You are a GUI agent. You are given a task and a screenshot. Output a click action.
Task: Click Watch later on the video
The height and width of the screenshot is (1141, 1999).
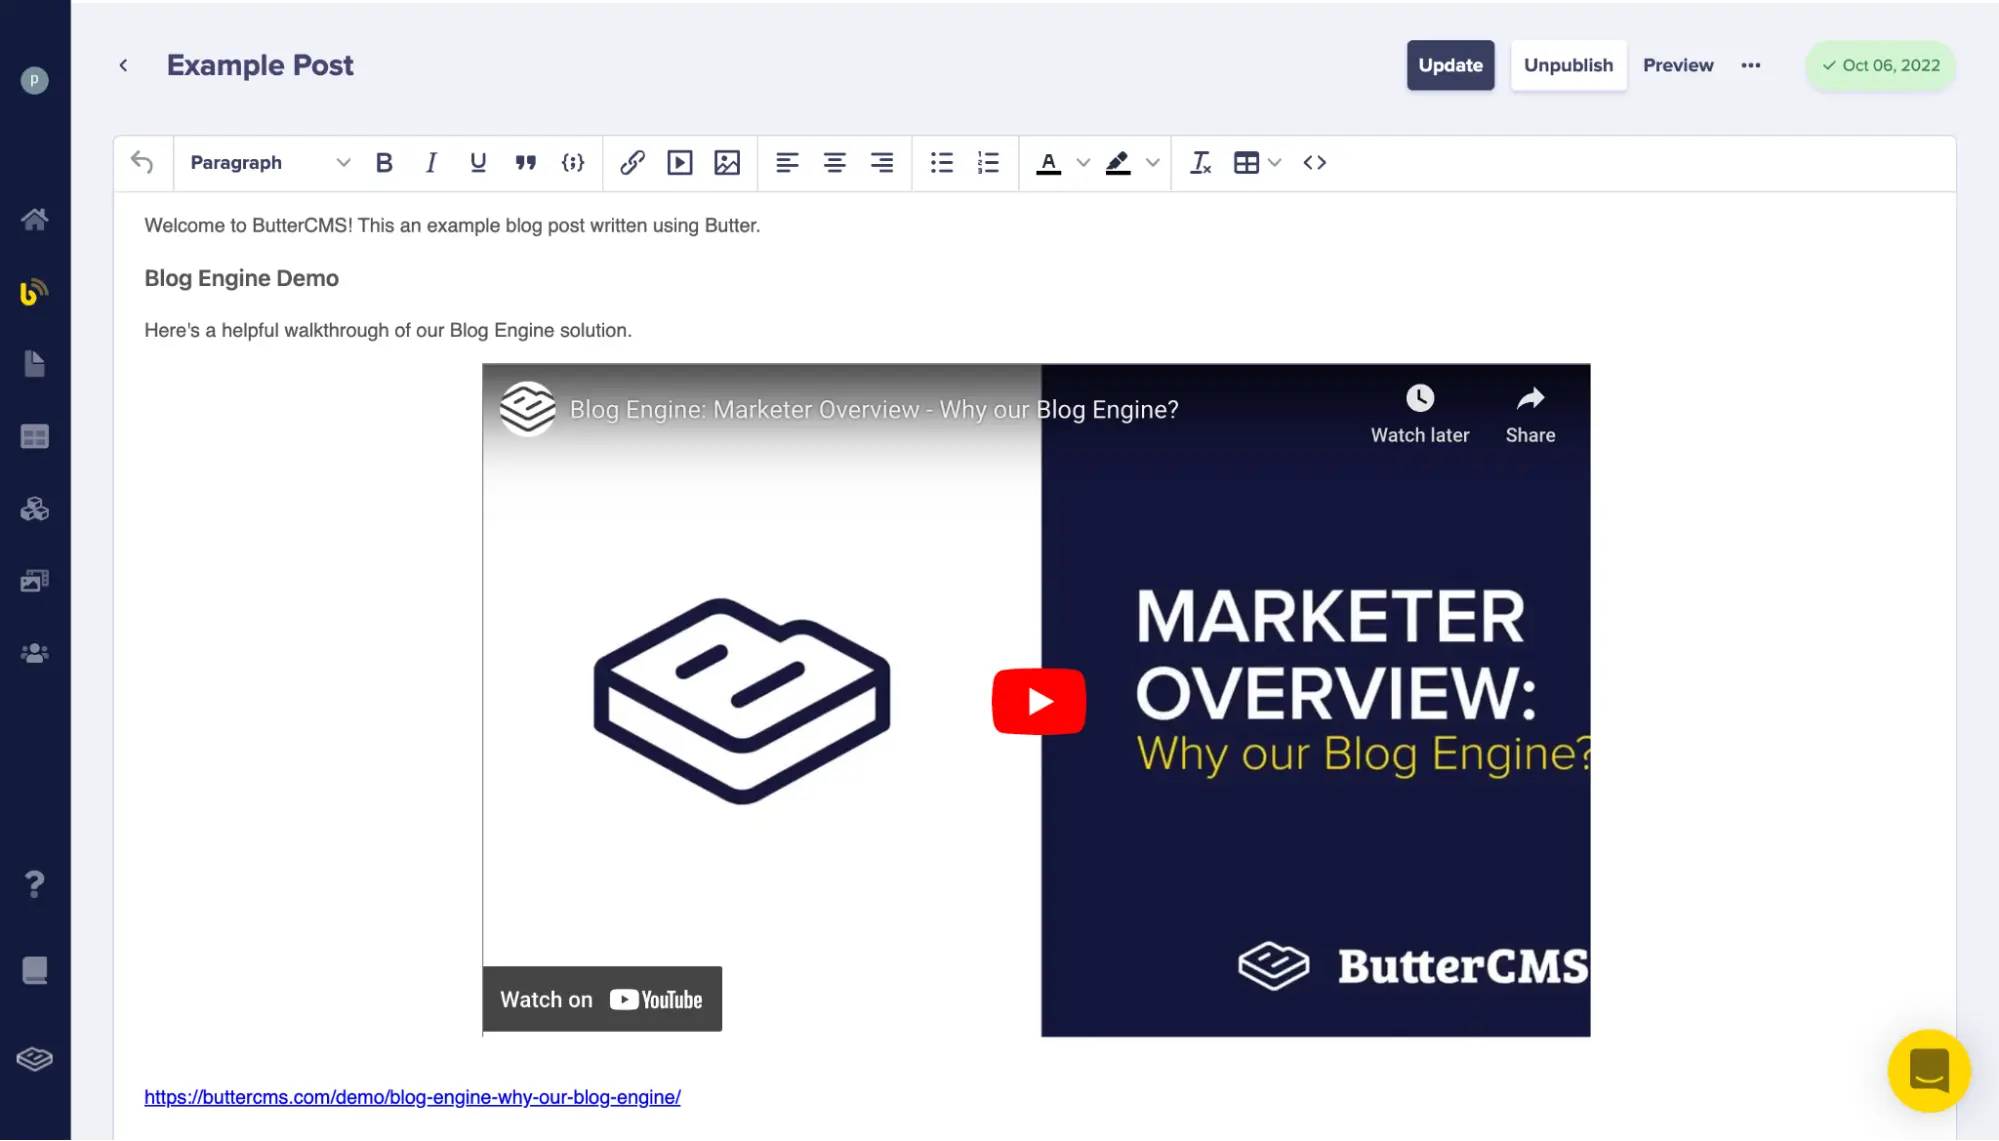[1420, 414]
